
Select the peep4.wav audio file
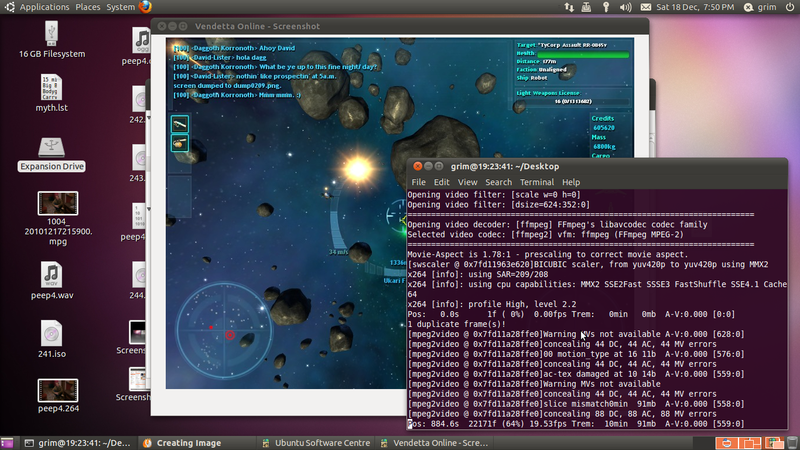[52, 280]
